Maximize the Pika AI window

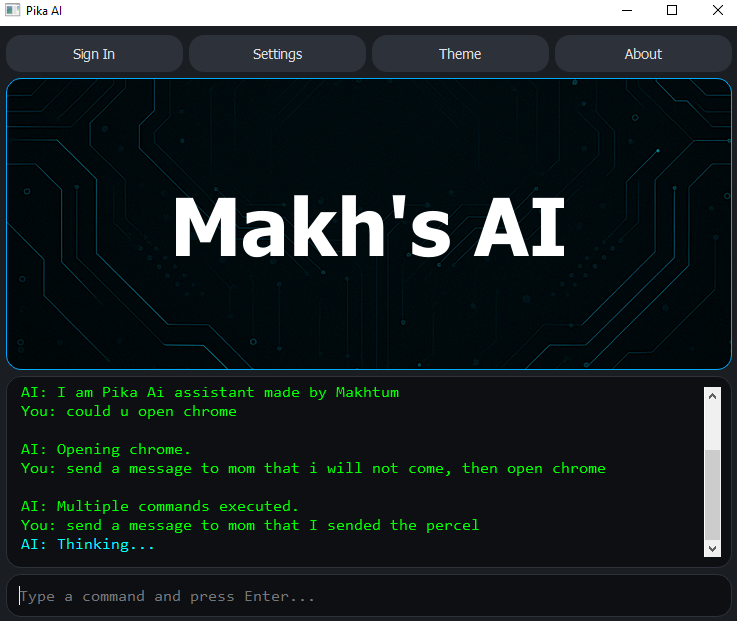click(672, 10)
